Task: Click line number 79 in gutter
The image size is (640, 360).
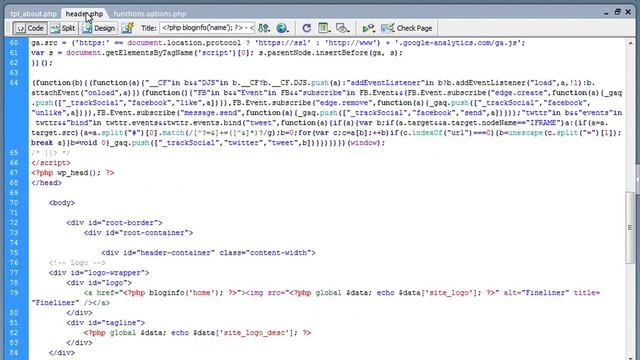Action: point(14,293)
